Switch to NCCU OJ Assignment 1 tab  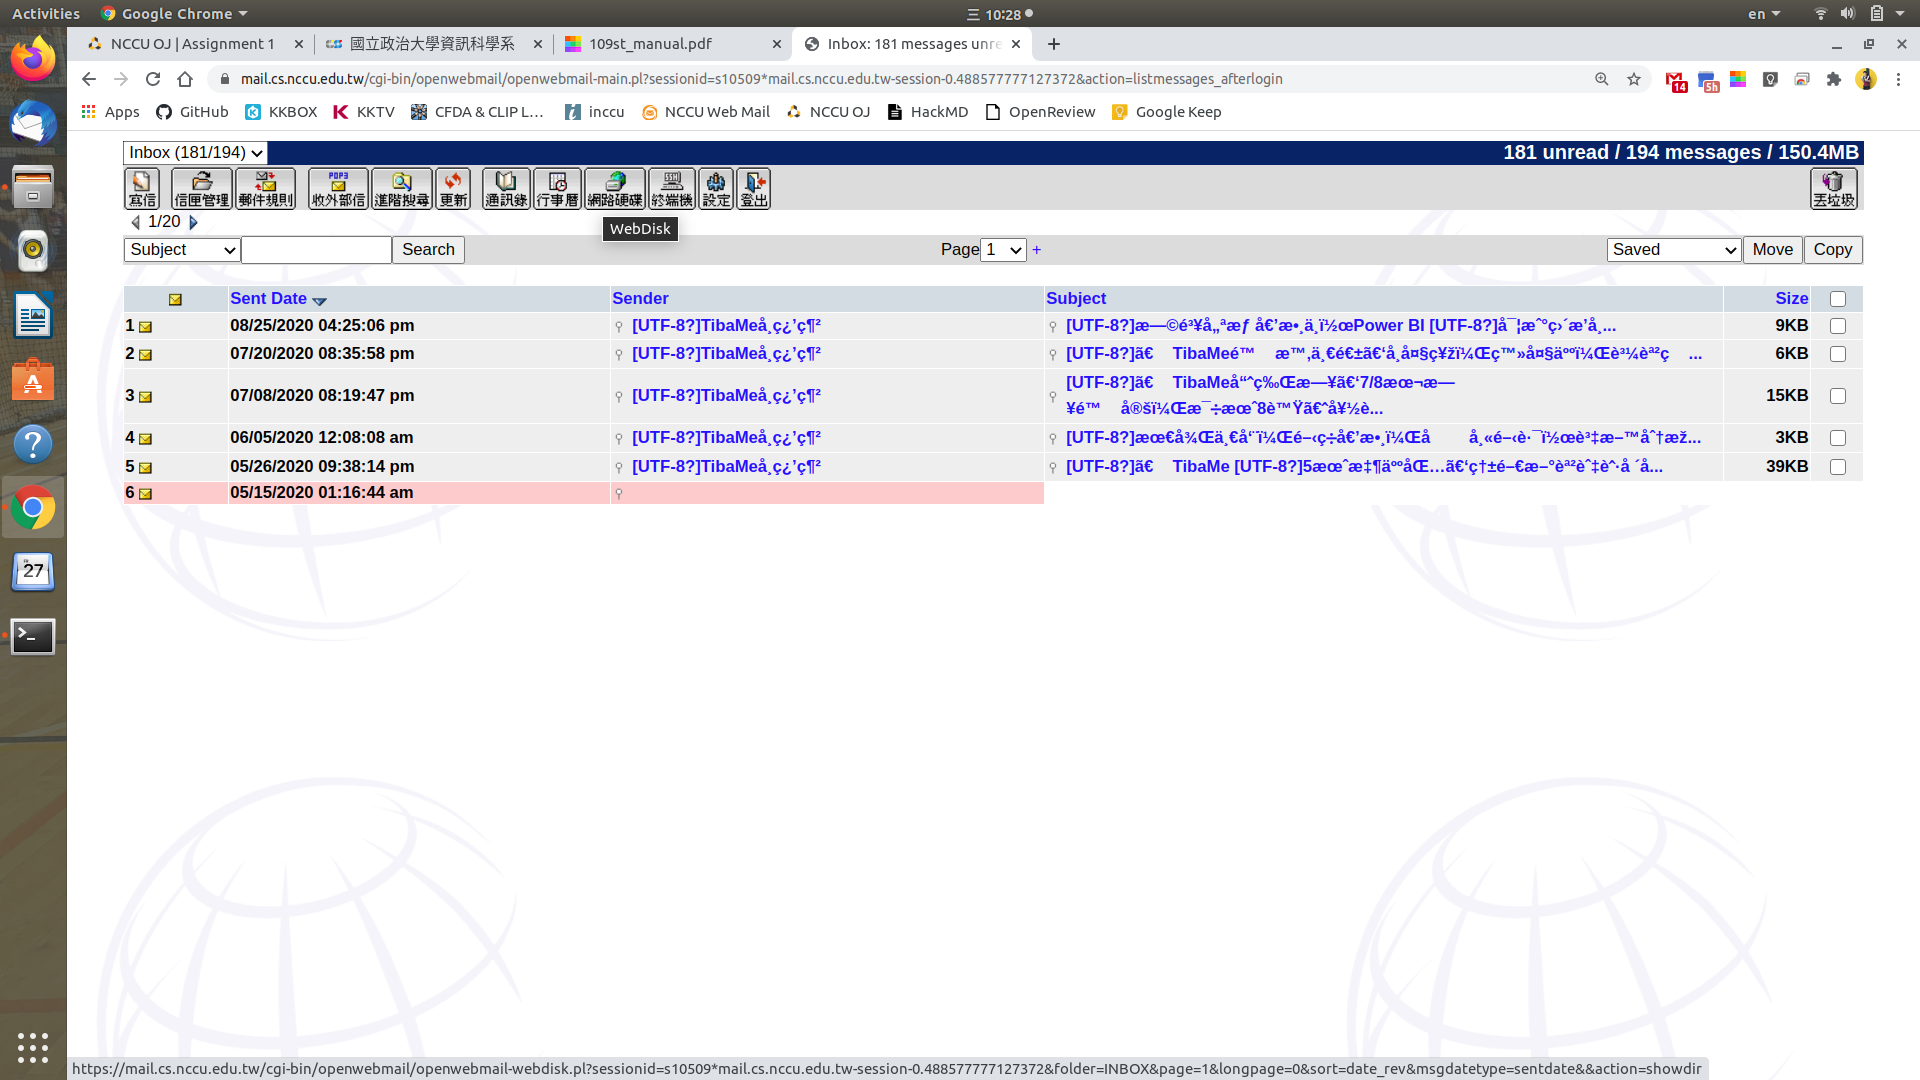coord(192,44)
